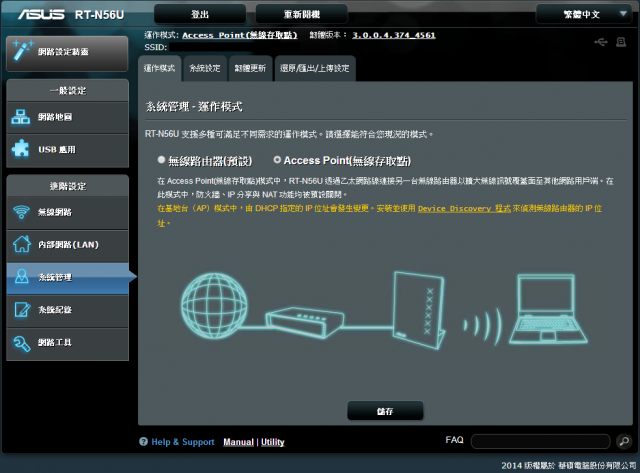Open the Utility link in footer
Screen dimensions: 640x473
coord(273,442)
